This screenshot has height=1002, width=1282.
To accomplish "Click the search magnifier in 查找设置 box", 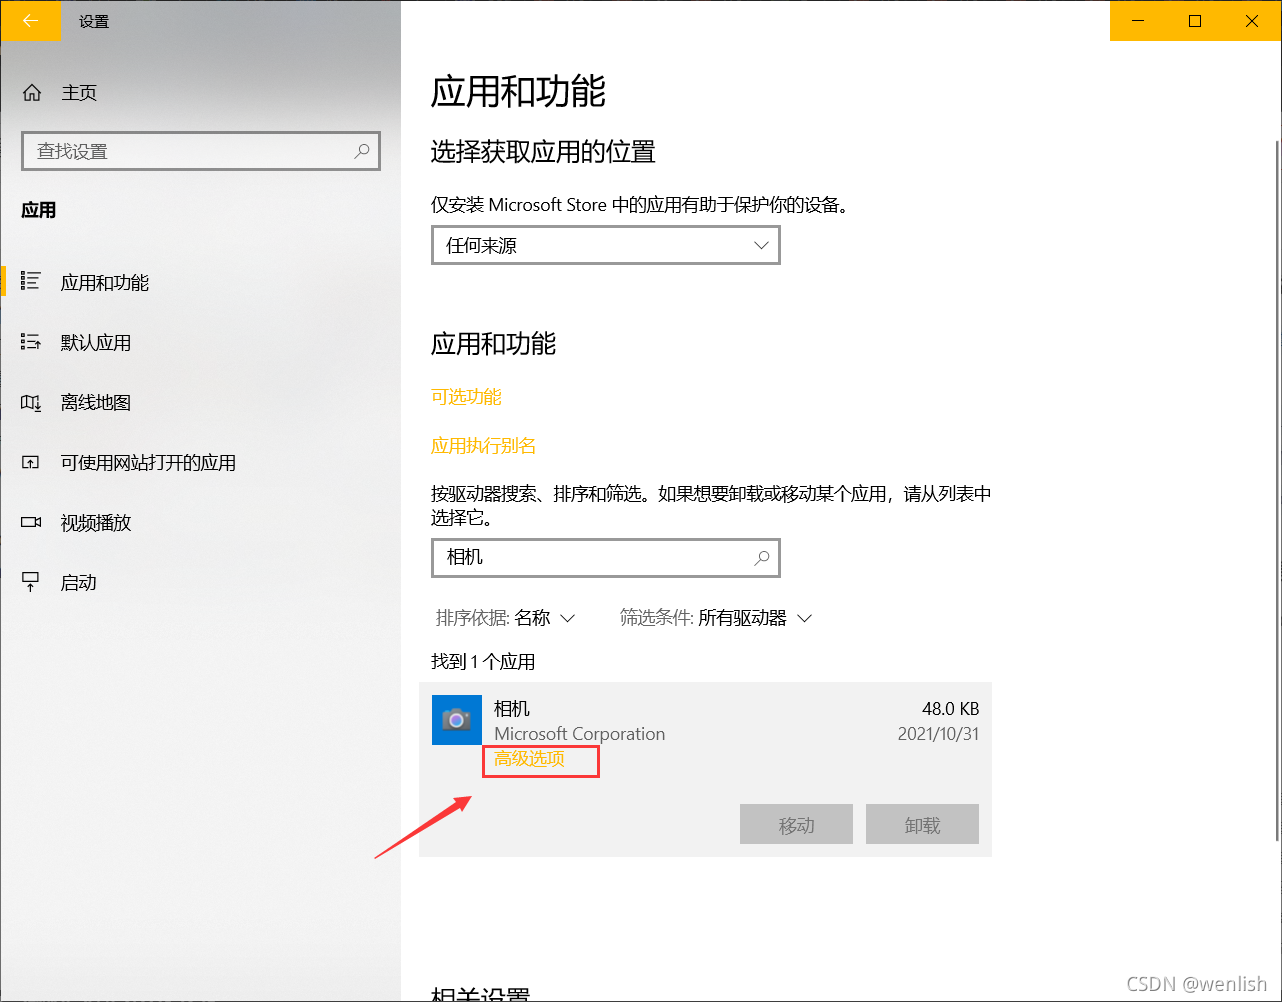I will [362, 151].
